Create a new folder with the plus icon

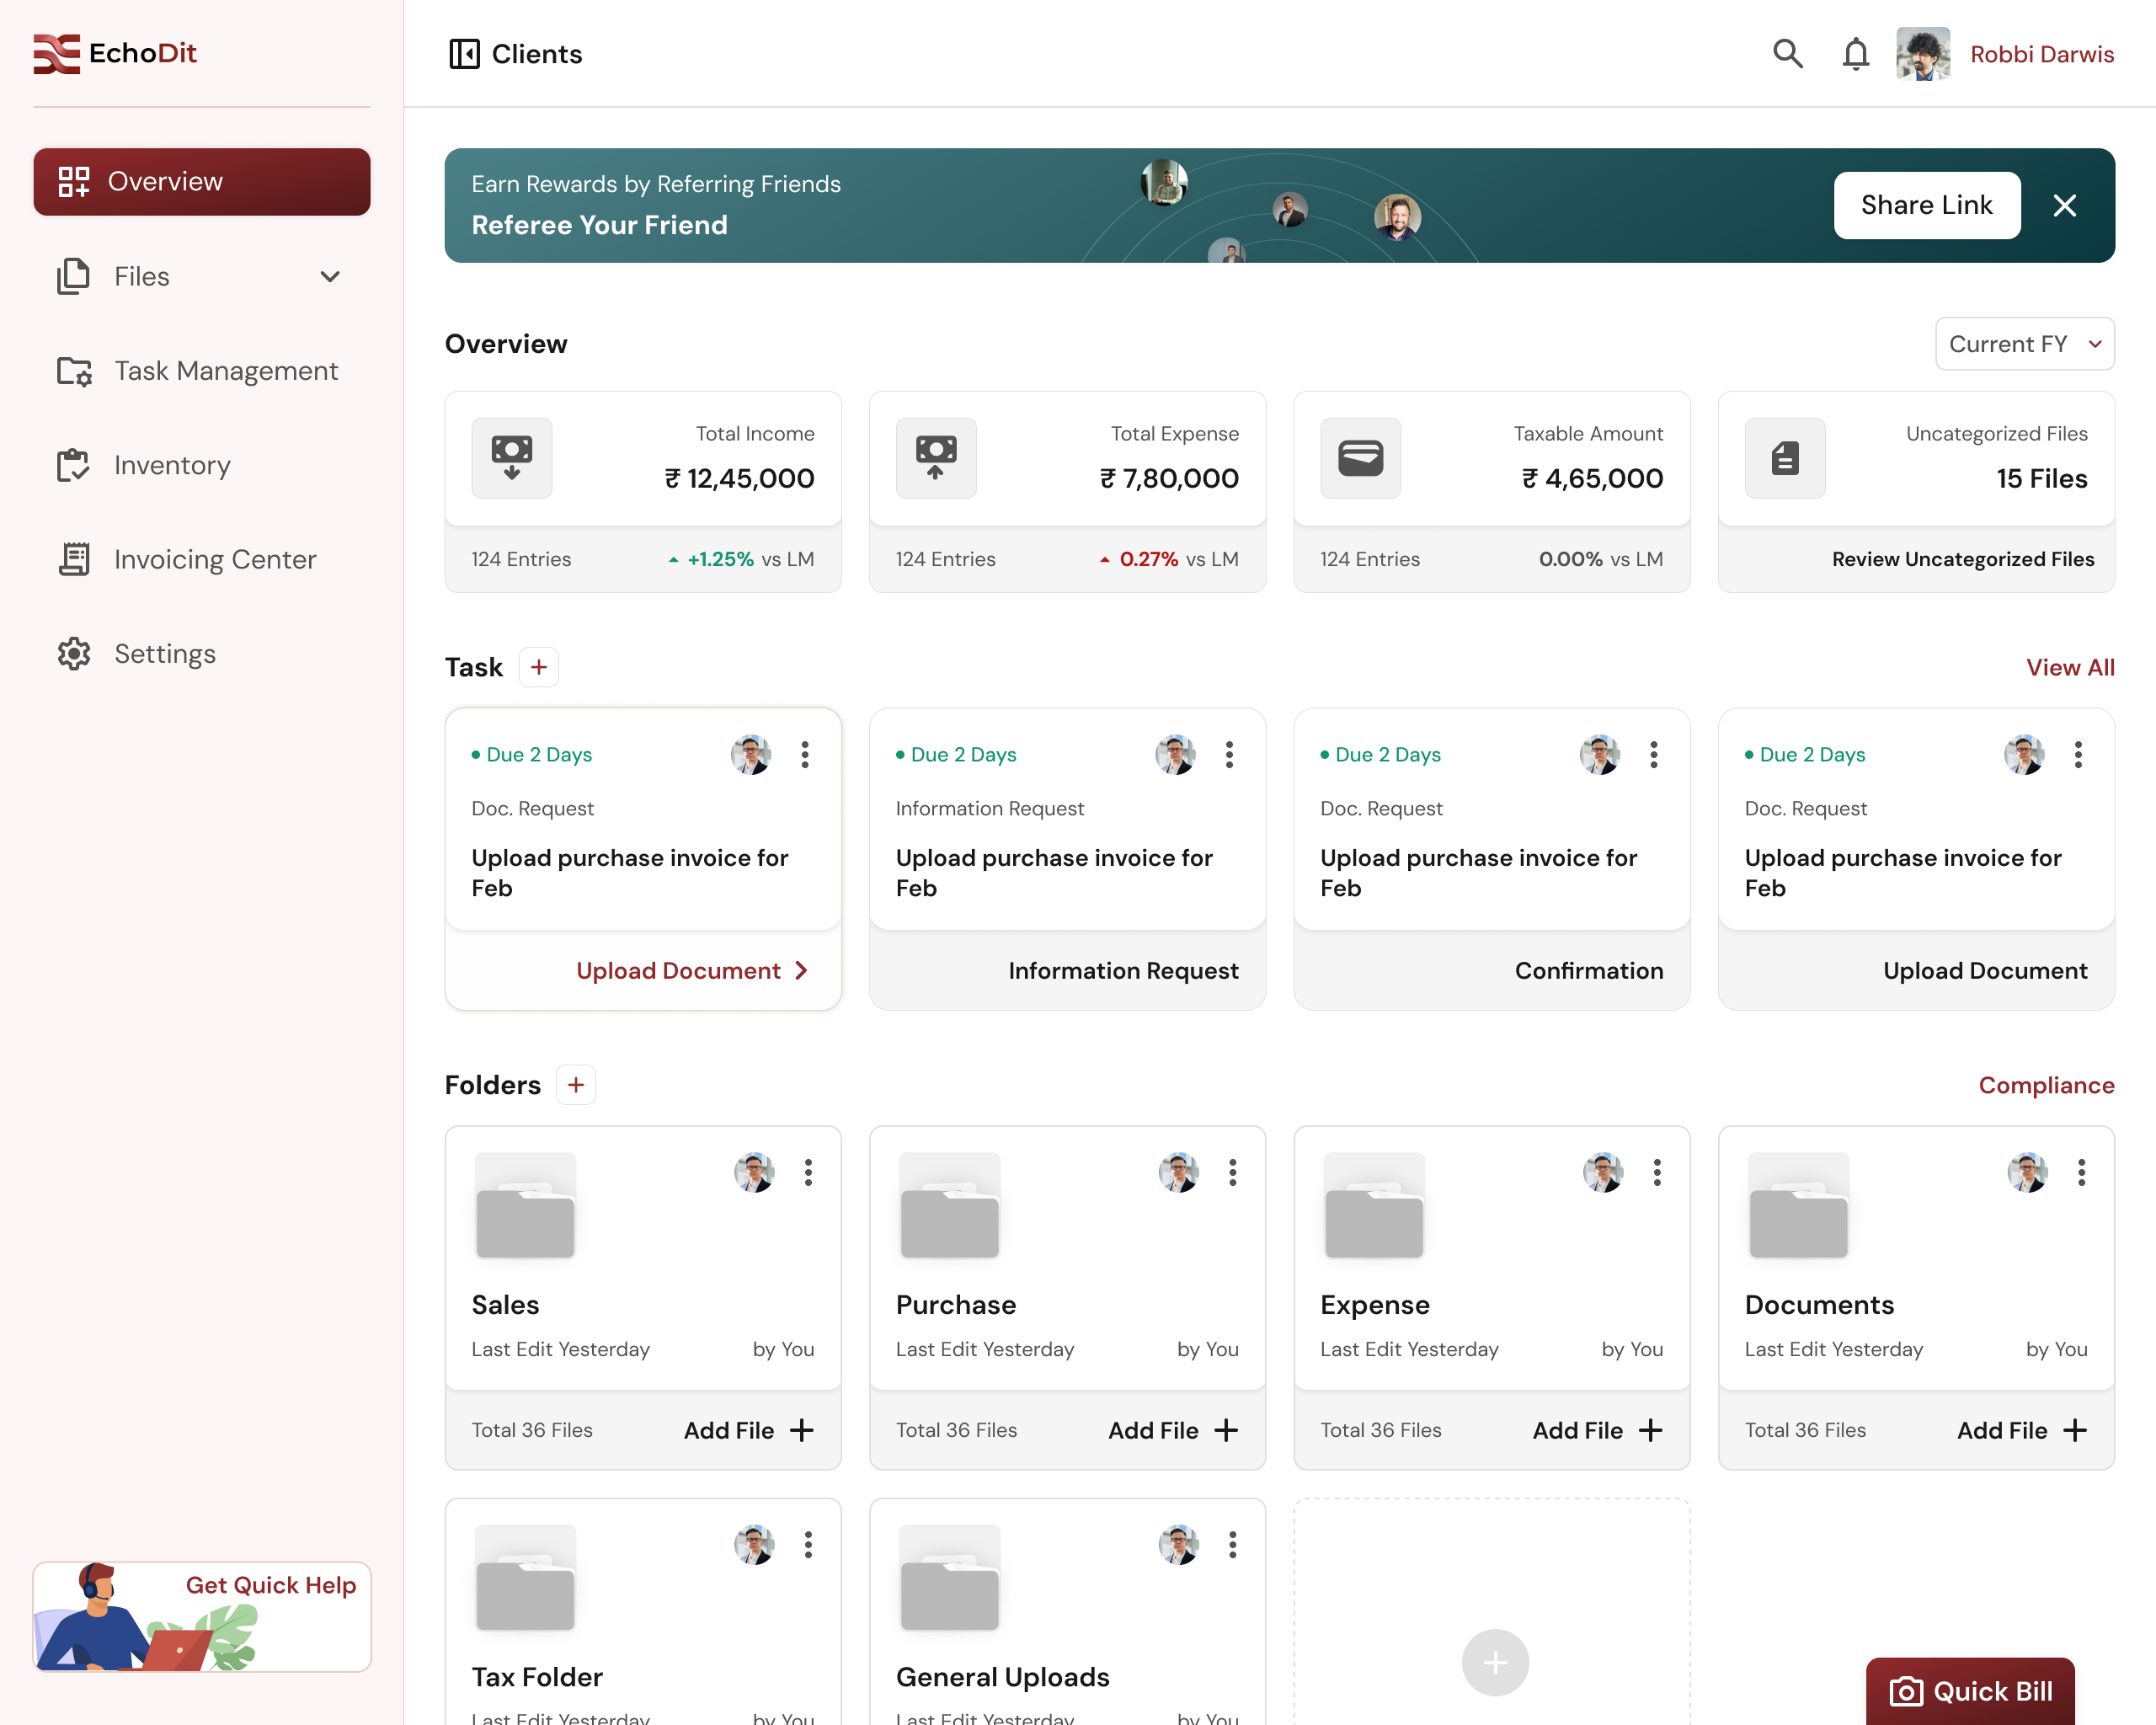tap(575, 1084)
